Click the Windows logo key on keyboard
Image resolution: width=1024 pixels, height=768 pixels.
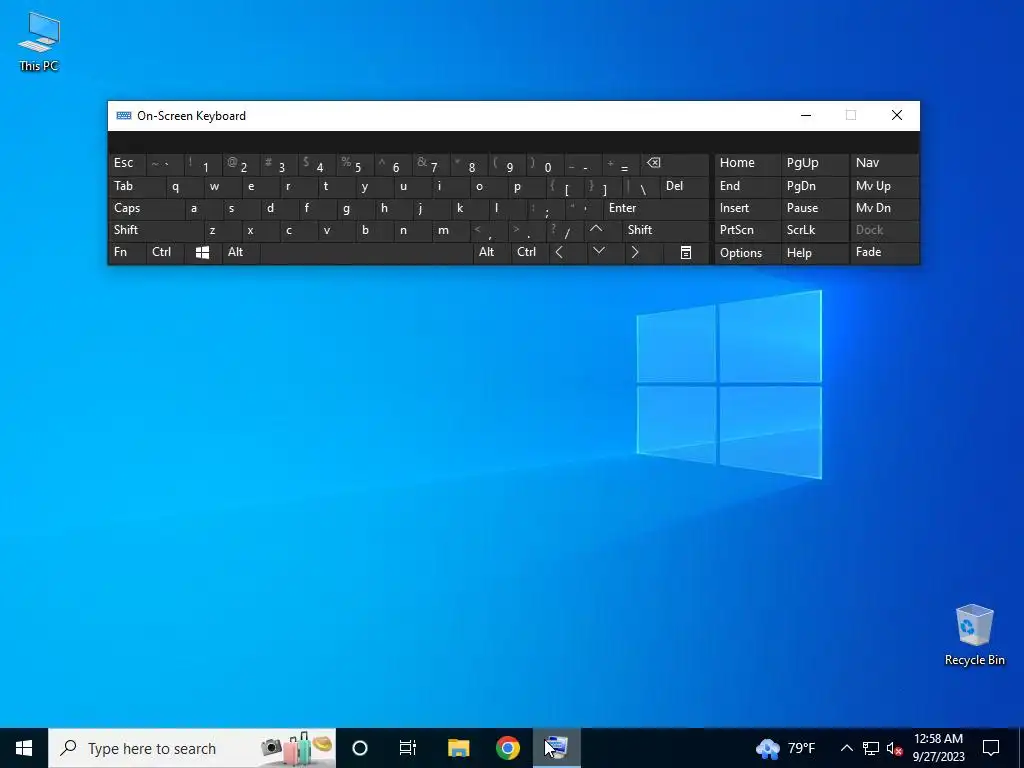click(x=202, y=253)
